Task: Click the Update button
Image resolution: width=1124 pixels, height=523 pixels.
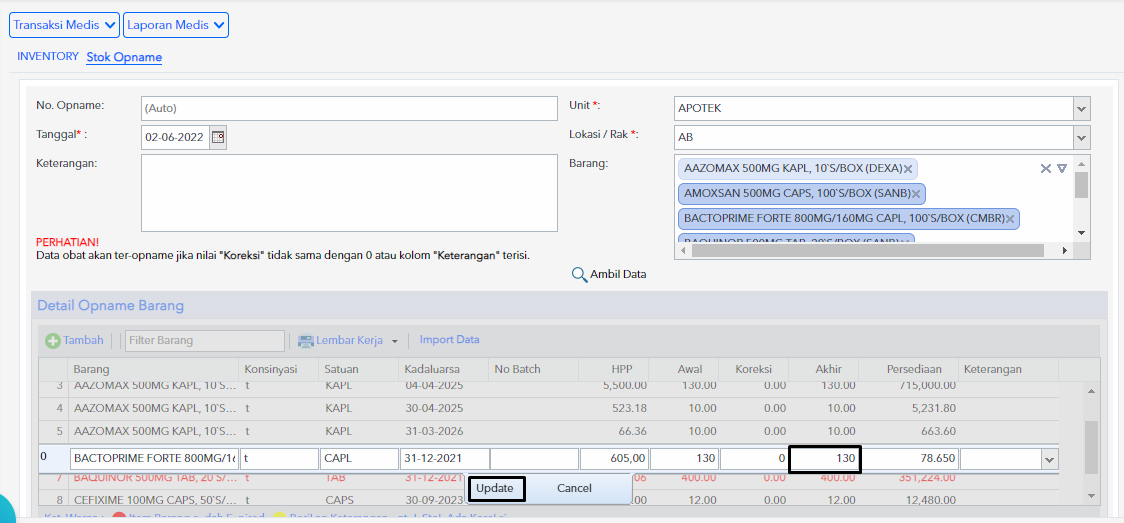Action: coord(497,489)
